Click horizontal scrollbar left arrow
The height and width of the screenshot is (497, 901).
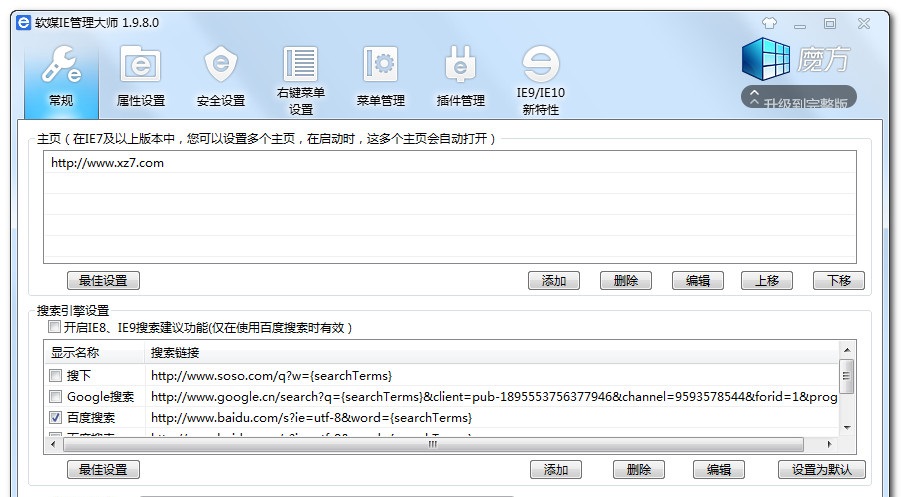pyautogui.click(x=53, y=444)
